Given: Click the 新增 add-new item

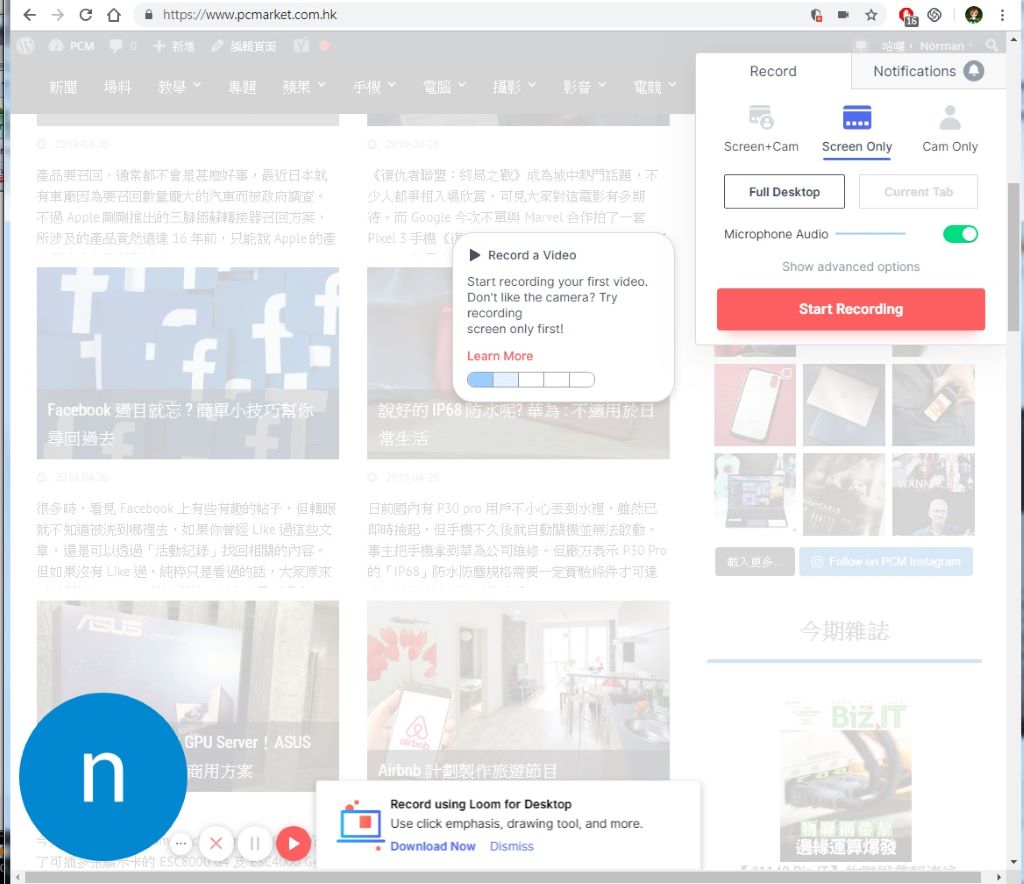Looking at the screenshot, I should 174,46.
